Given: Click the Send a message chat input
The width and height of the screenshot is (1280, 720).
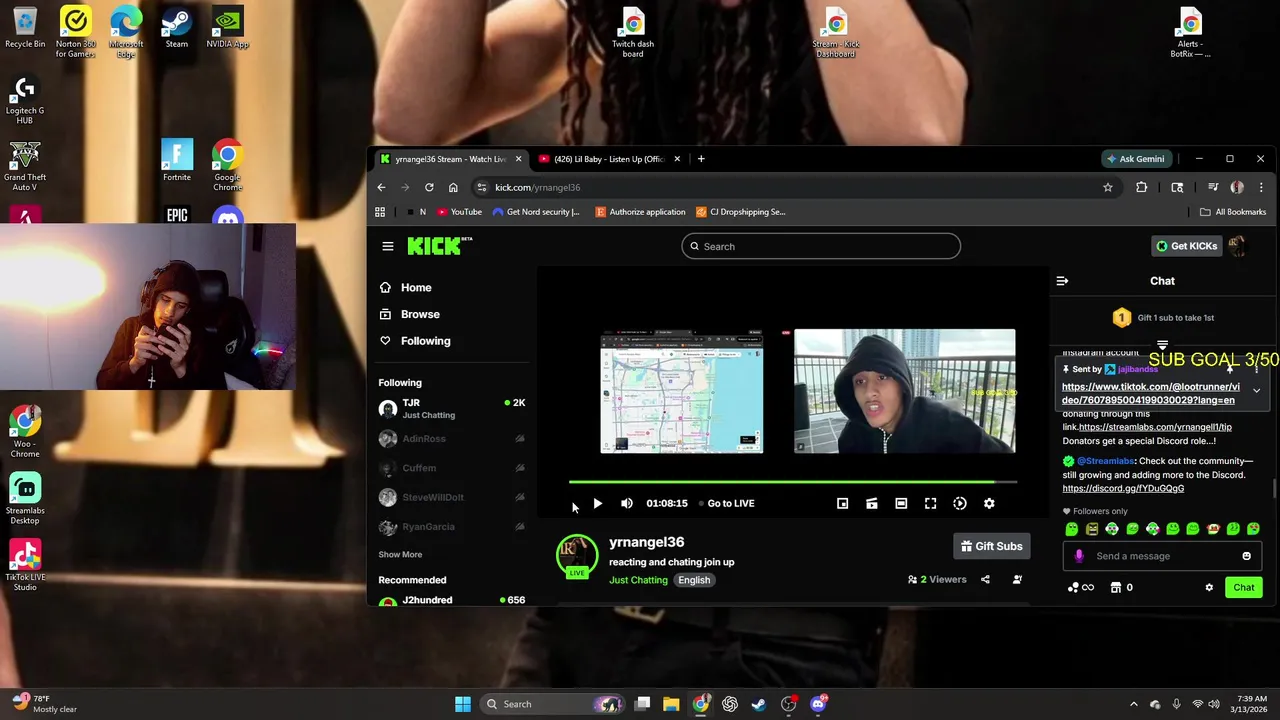Looking at the screenshot, I should (1162, 556).
